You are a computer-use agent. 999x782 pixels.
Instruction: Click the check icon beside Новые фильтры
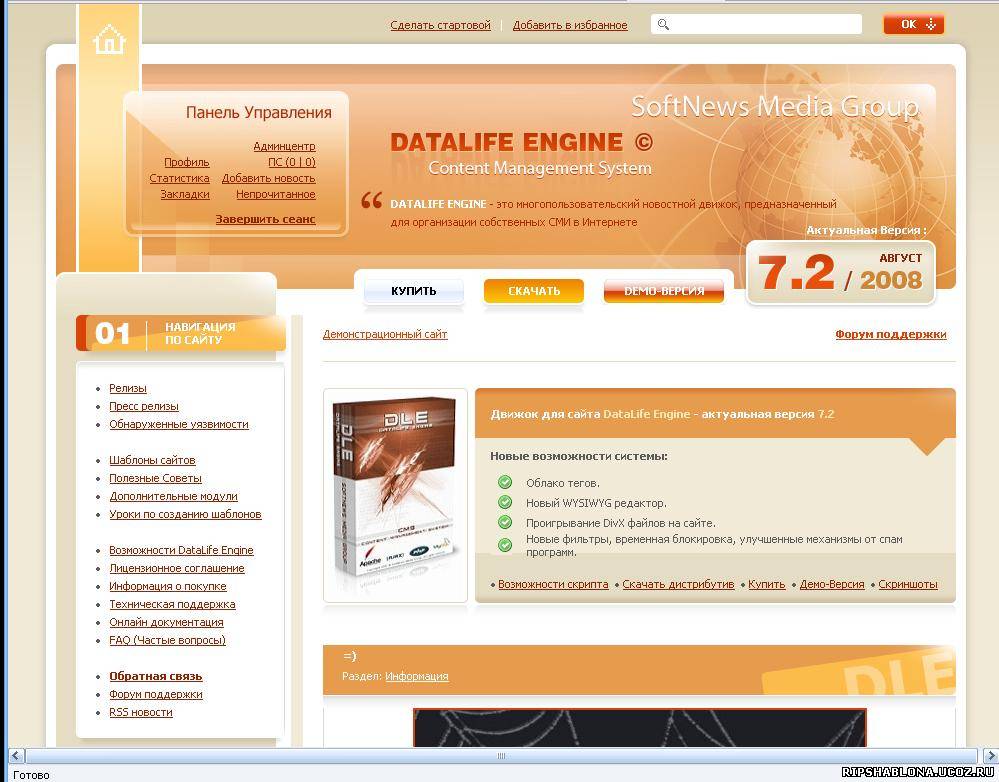tap(505, 545)
